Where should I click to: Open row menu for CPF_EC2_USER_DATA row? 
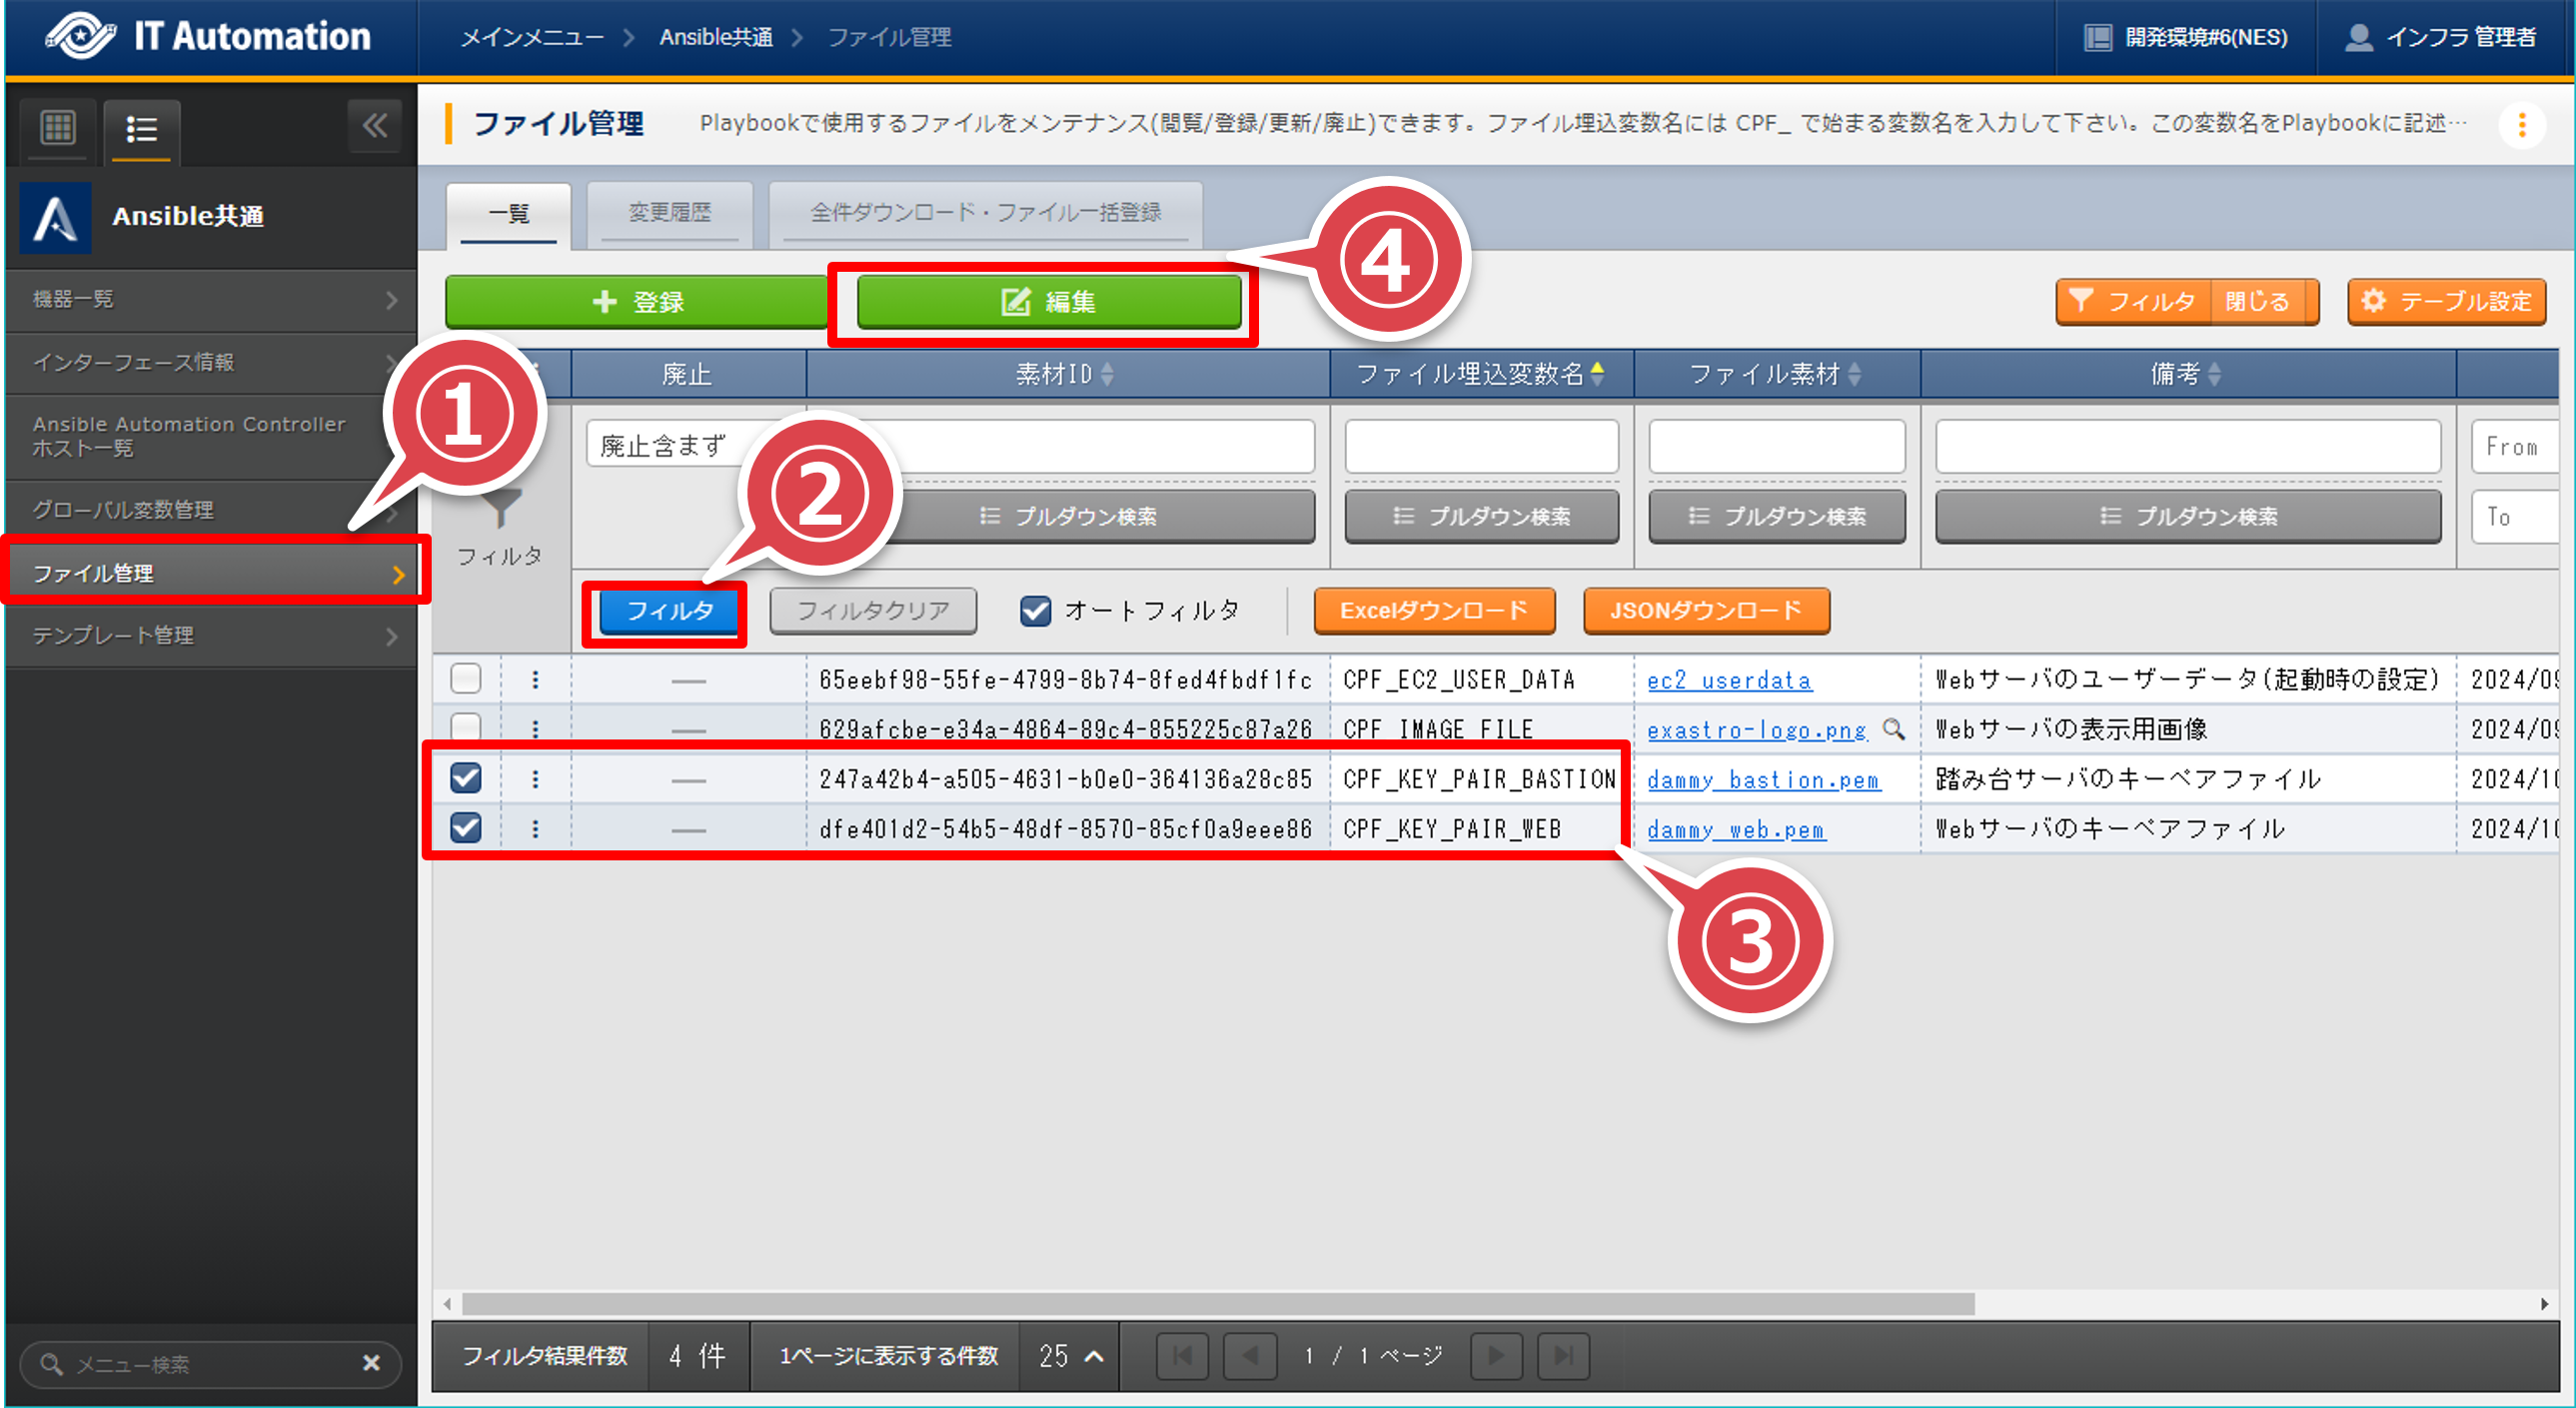click(535, 680)
